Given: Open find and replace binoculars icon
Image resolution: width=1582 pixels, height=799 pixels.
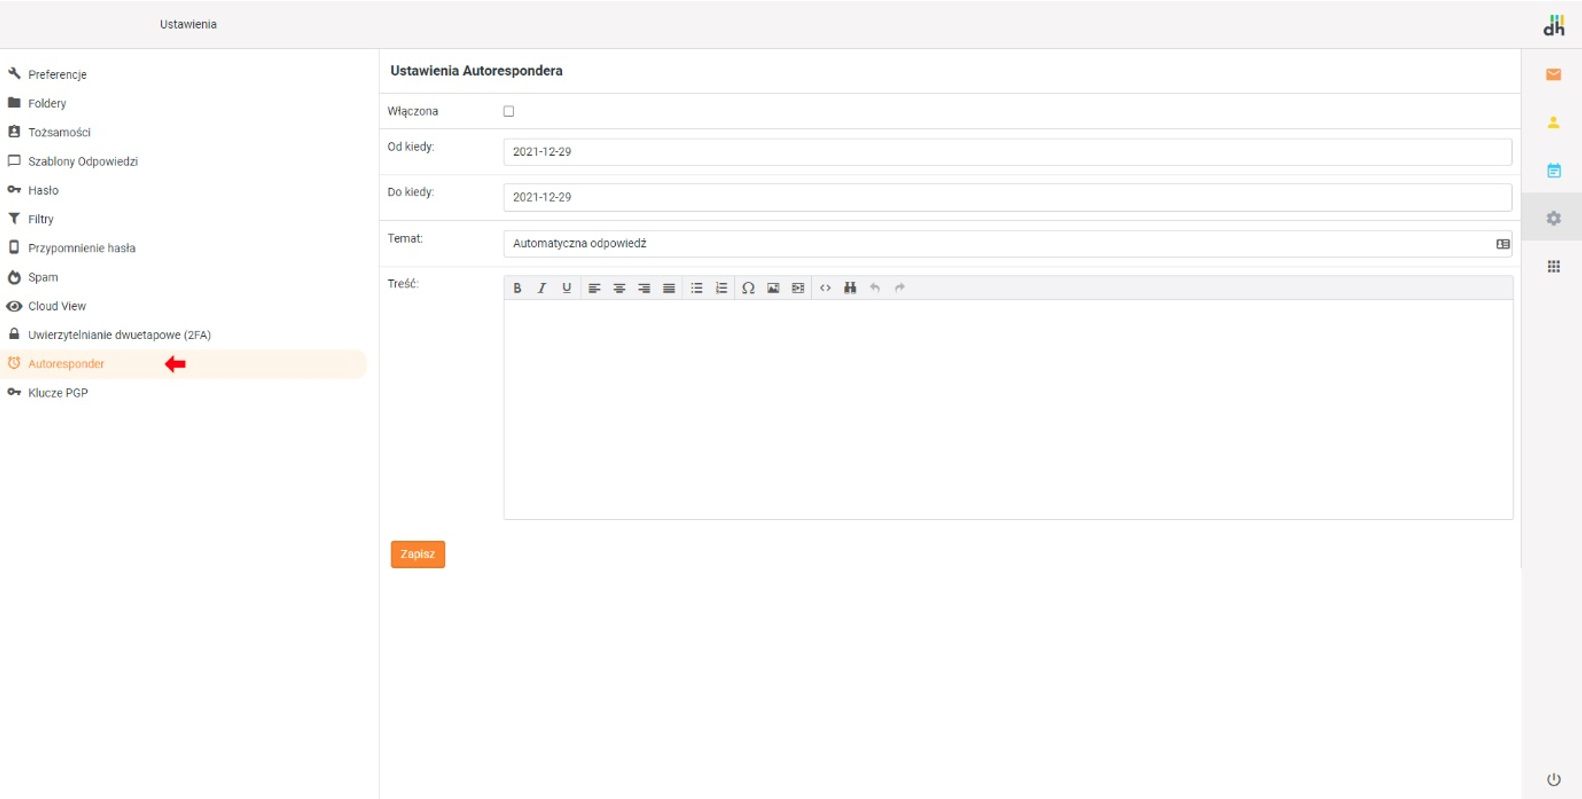Looking at the screenshot, I should [850, 288].
